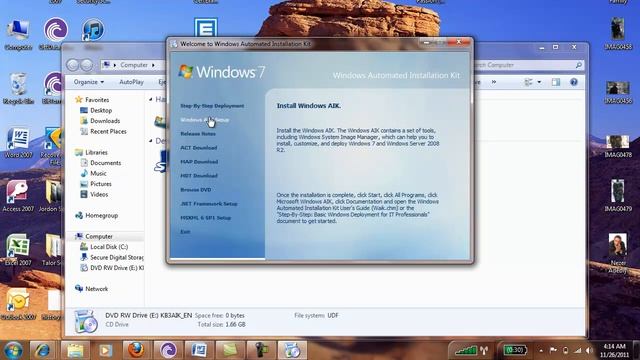Click ACT Download link
Image resolution: width=640 pixels, height=360 pixels.
coord(198,148)
